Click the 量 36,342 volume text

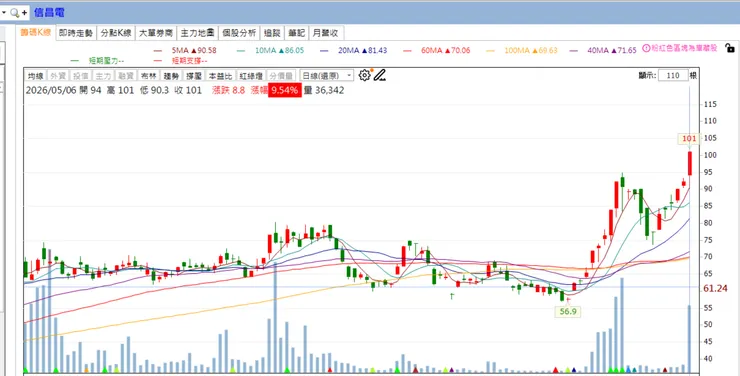(x=324, y=90)
